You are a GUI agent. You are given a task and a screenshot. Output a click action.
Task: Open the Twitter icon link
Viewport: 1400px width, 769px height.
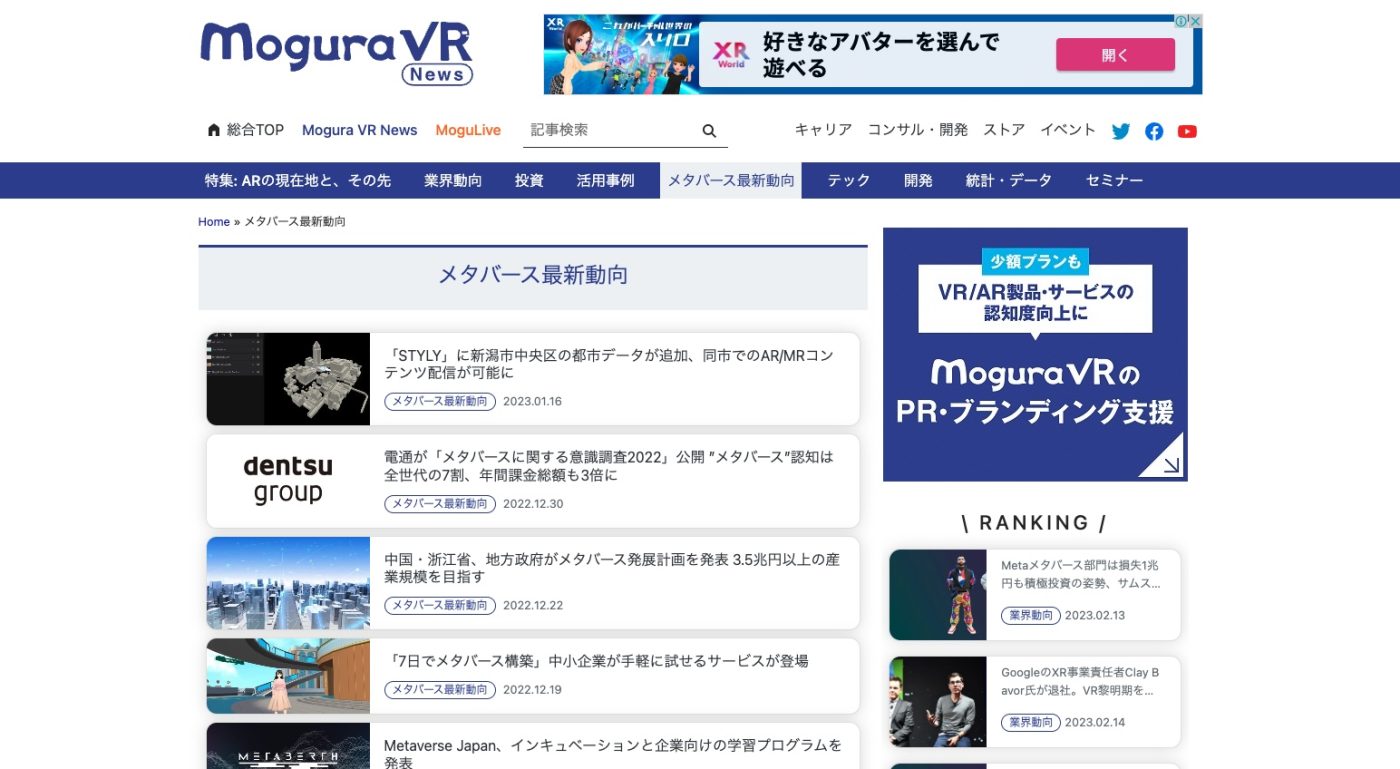tap(1121, 131)
